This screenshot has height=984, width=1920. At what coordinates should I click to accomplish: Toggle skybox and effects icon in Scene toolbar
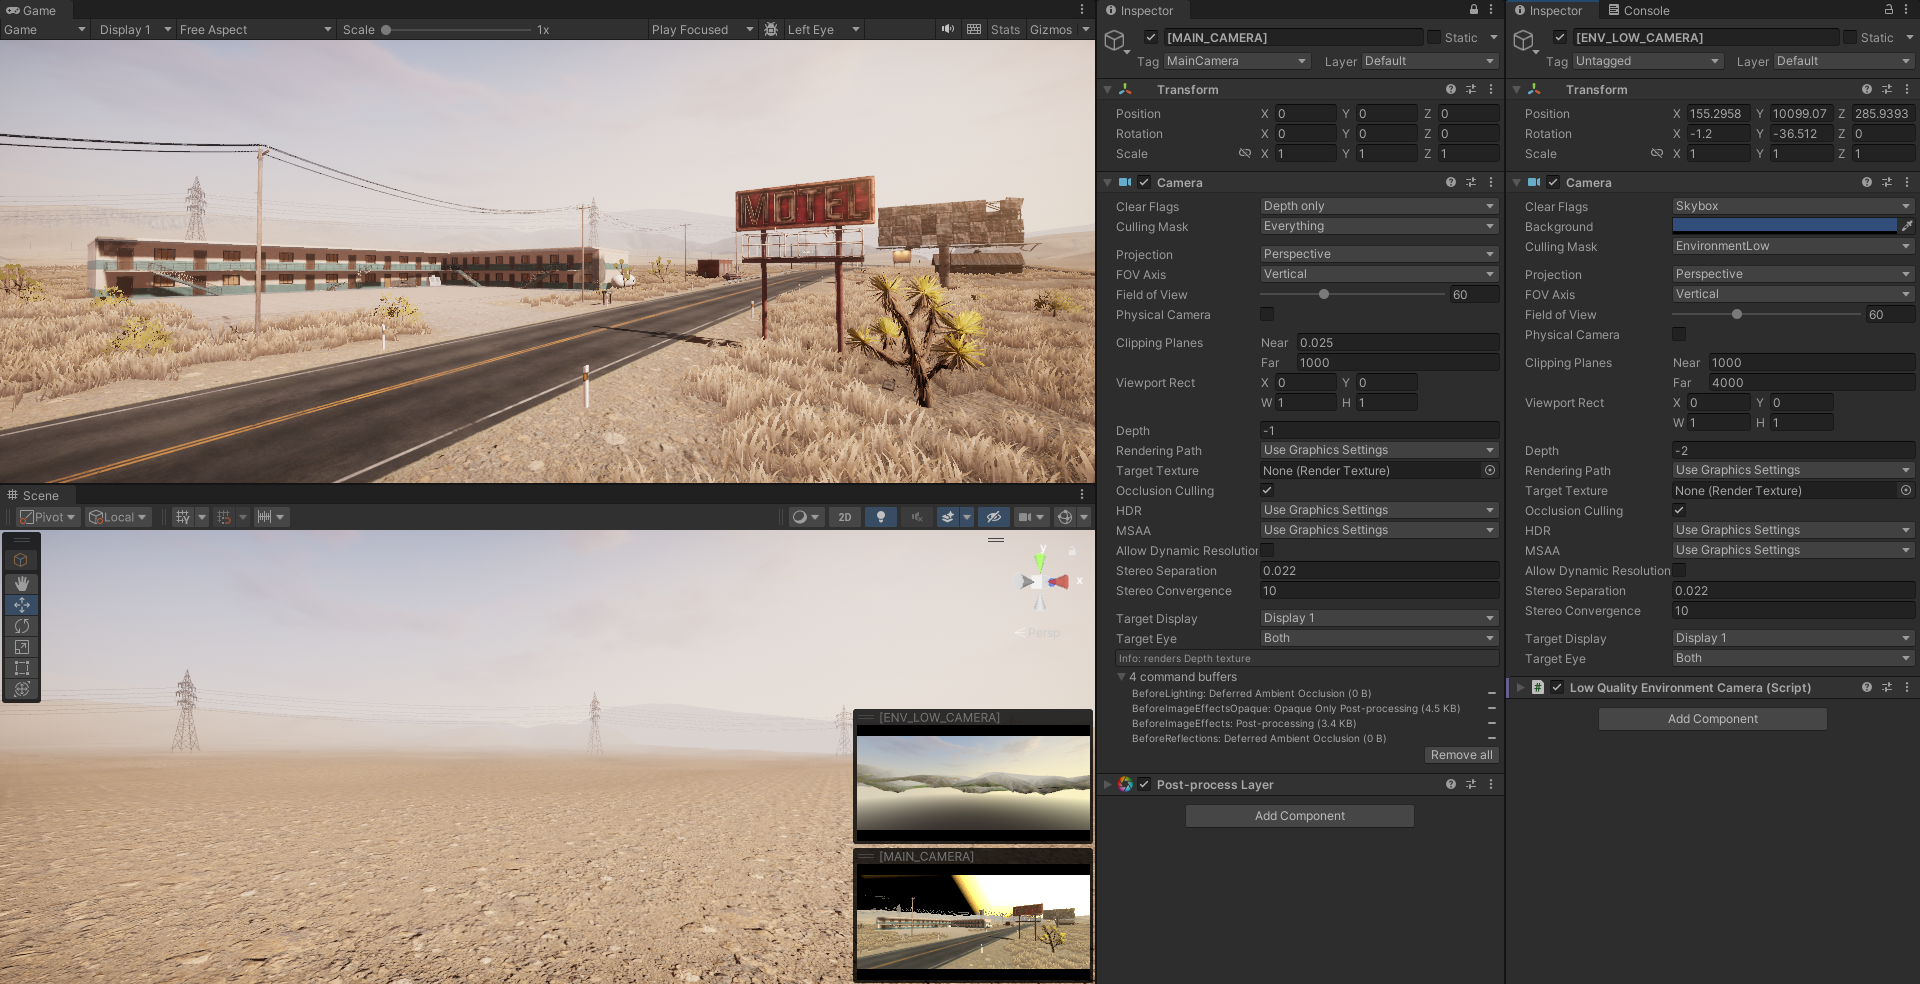(948, 517)
